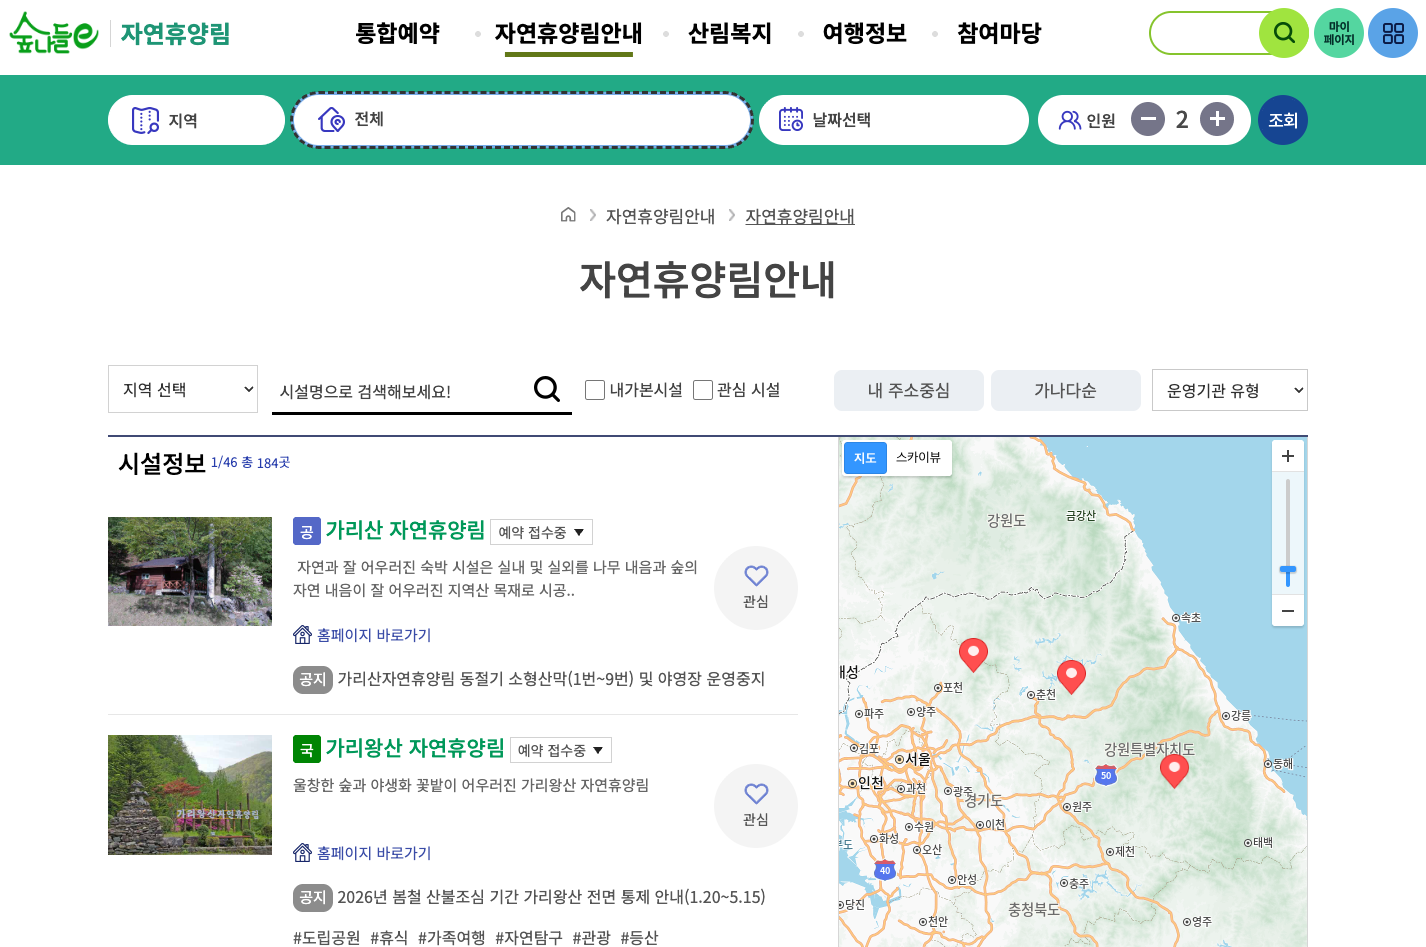Sort the list by 가나다순
The image size is (1426, 947).
[x=1065, y=390]
